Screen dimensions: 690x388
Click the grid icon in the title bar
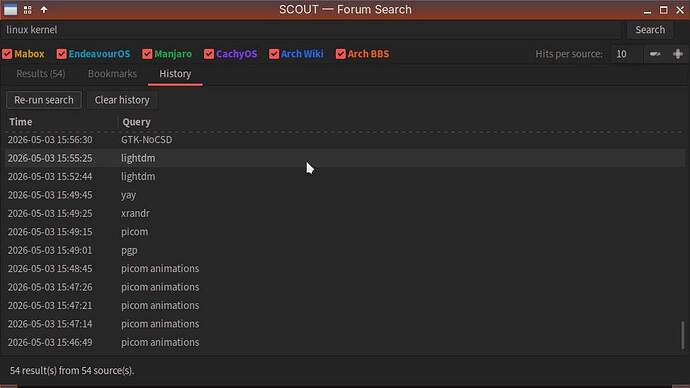pyautogui.click(x=27, y=9)
